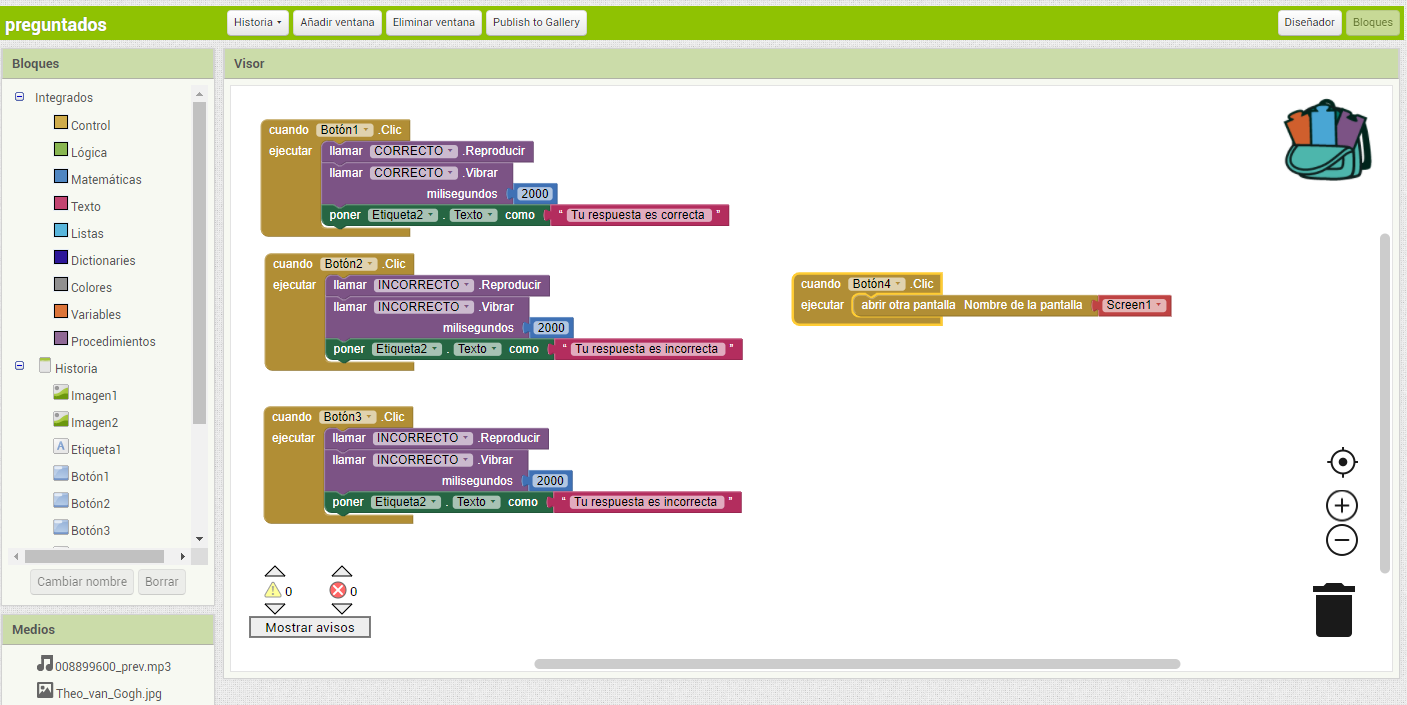Click the yellow warning triangle icon
The image size is (1407, 705).
click(273, 590)
